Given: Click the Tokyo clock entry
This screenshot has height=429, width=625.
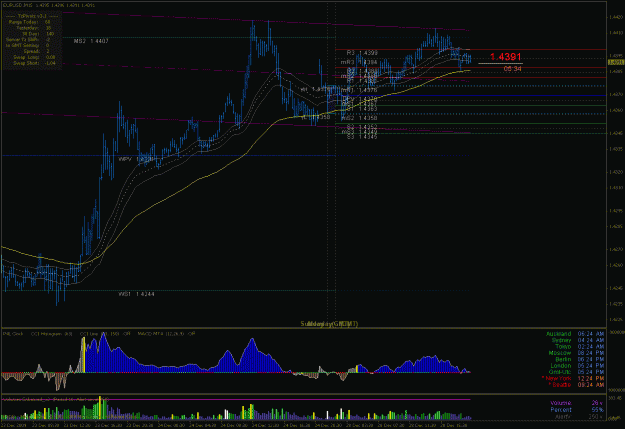Looking at the screenshot, I should coord(580,346).
